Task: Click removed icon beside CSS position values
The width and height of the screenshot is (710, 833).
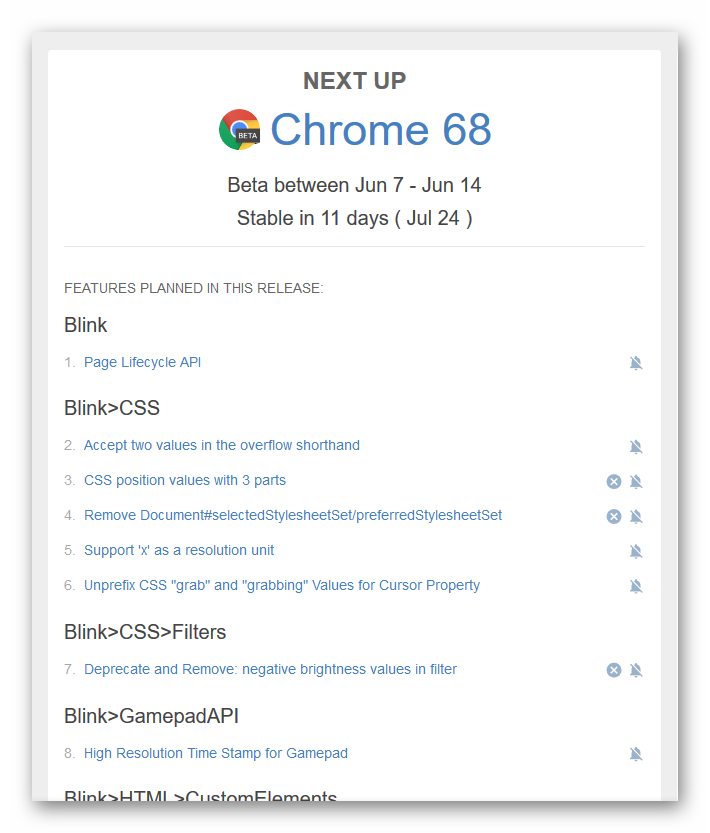Action: coord(614,482)
